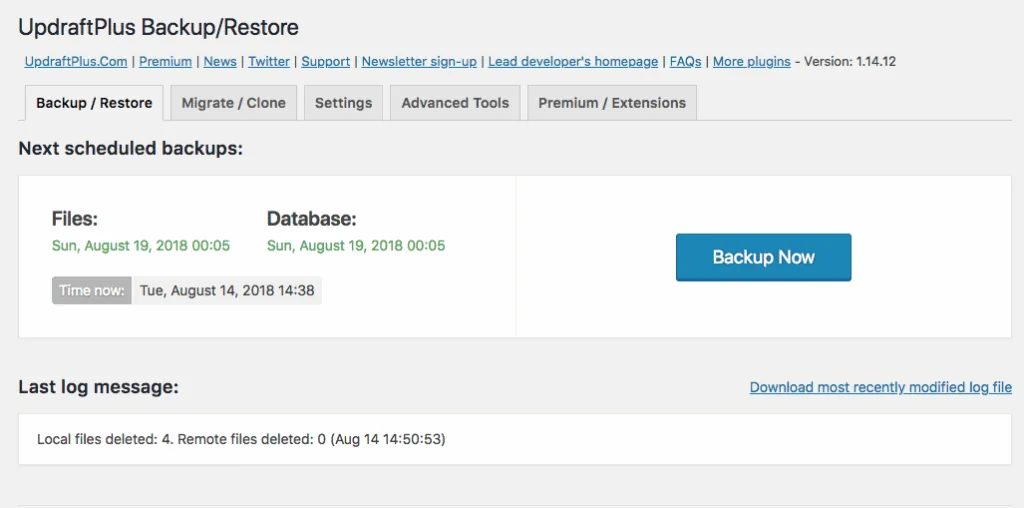Click the 'Last log message:' heading
The height and width of the screenshot is (508, 1024).
[99, 387]
